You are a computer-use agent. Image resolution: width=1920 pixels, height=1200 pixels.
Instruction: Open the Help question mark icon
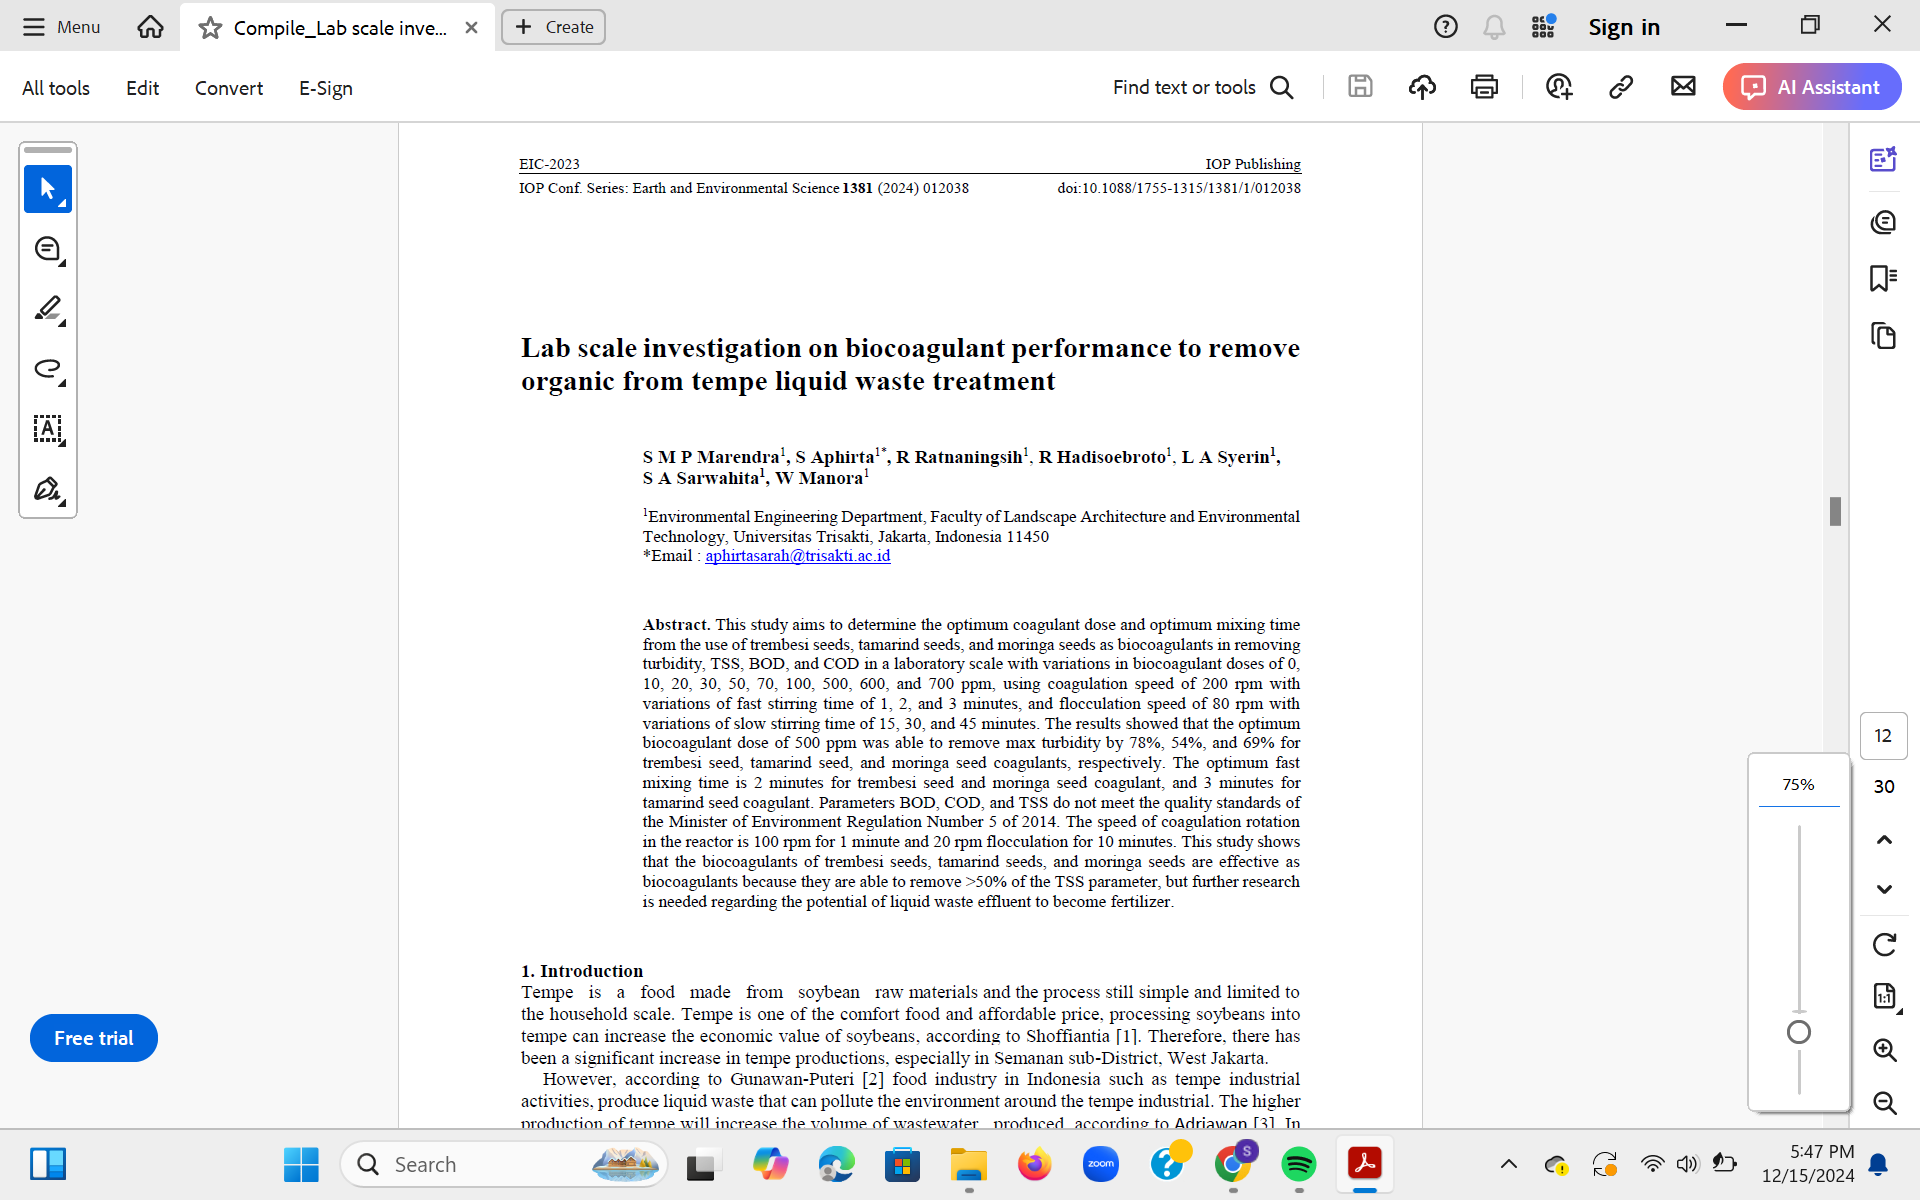pyautogui.click(x=1445, y=27)
